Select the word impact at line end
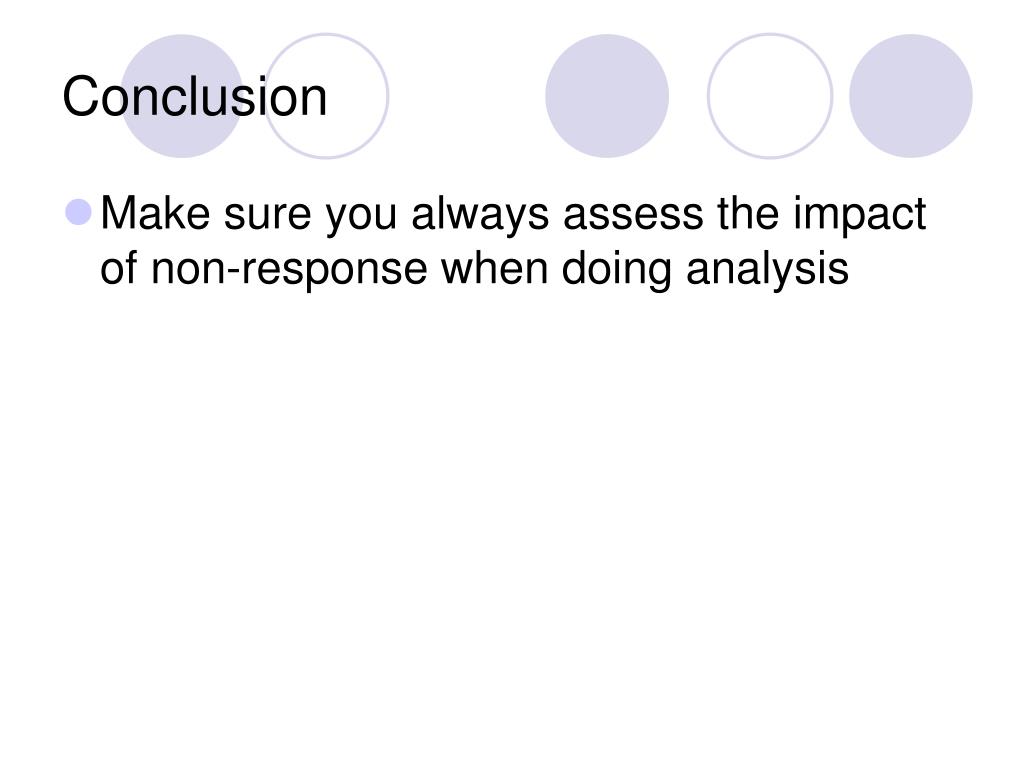Viewport: 1024px width, 768px height. coord(859,215)
